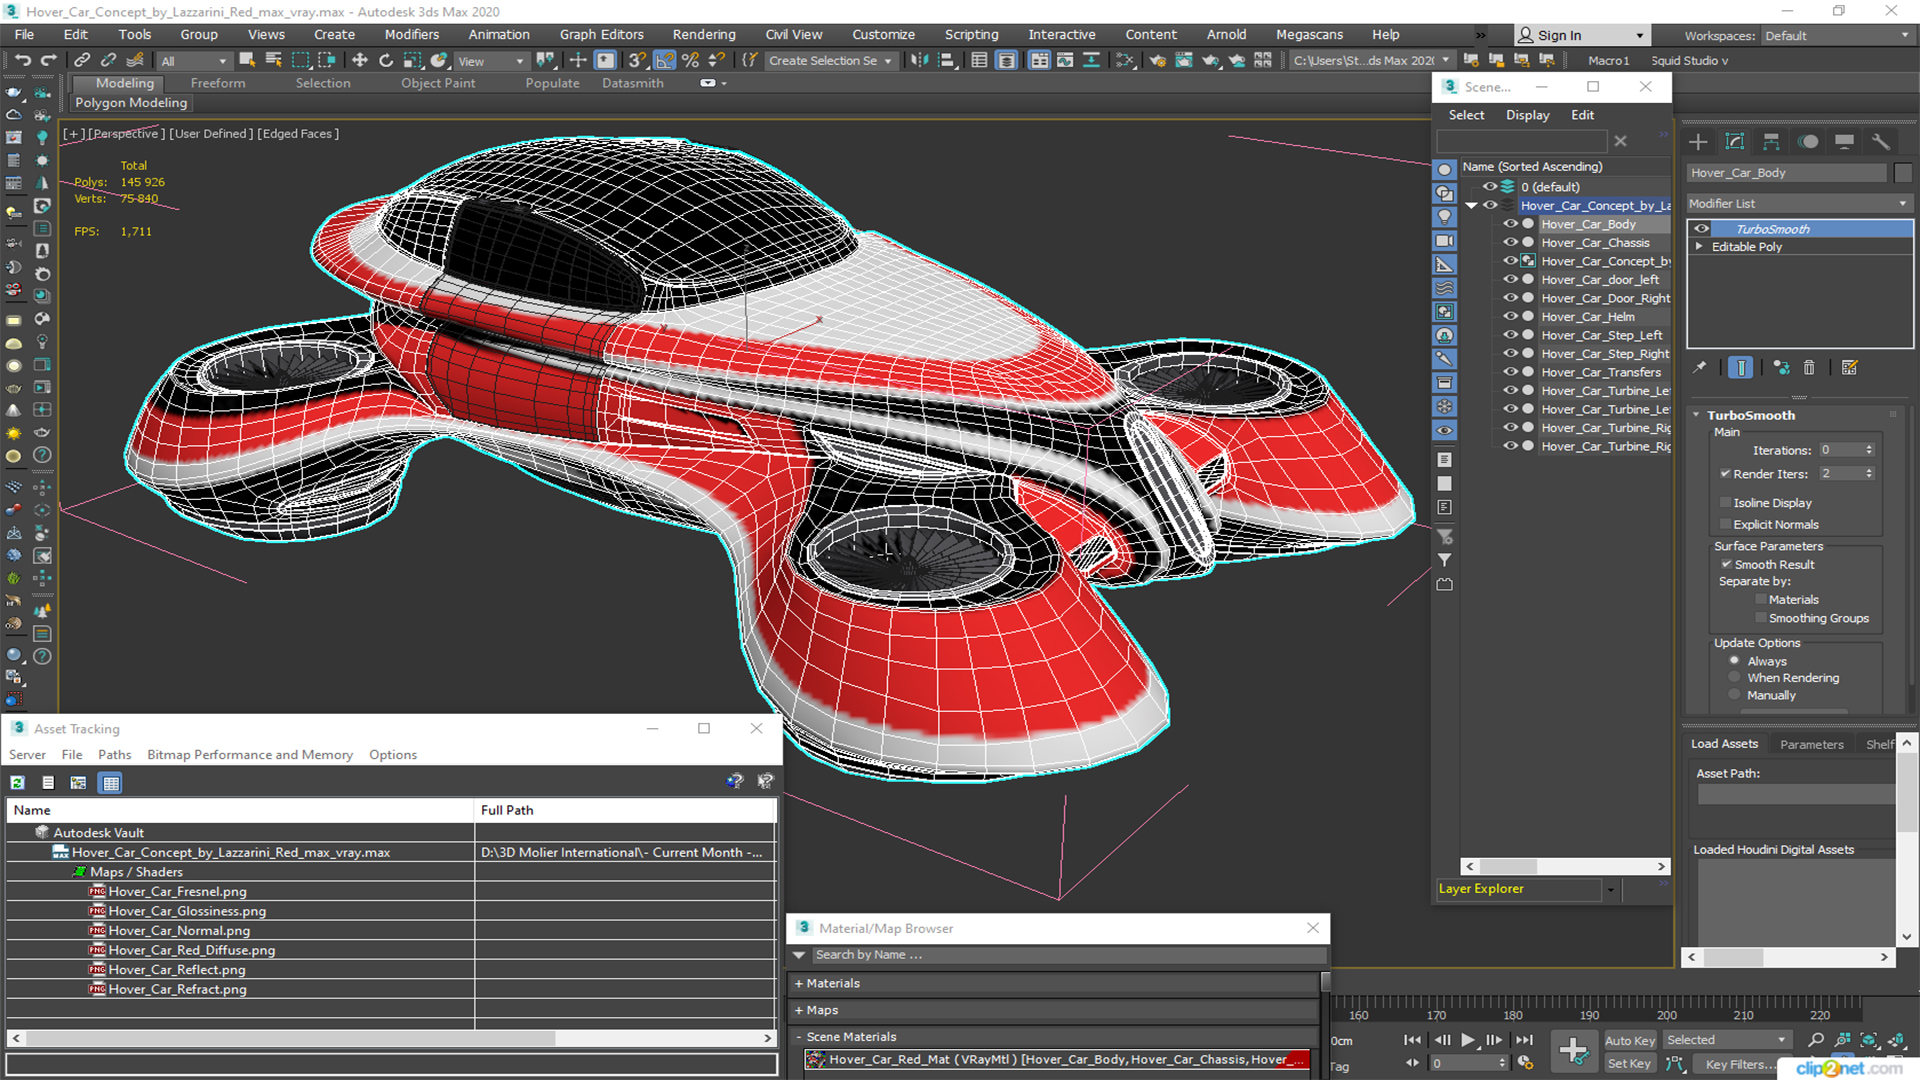This screenshot has height=1080, width=1920.
Task: Click the Undo arrow icon
Action: (22, 60)
